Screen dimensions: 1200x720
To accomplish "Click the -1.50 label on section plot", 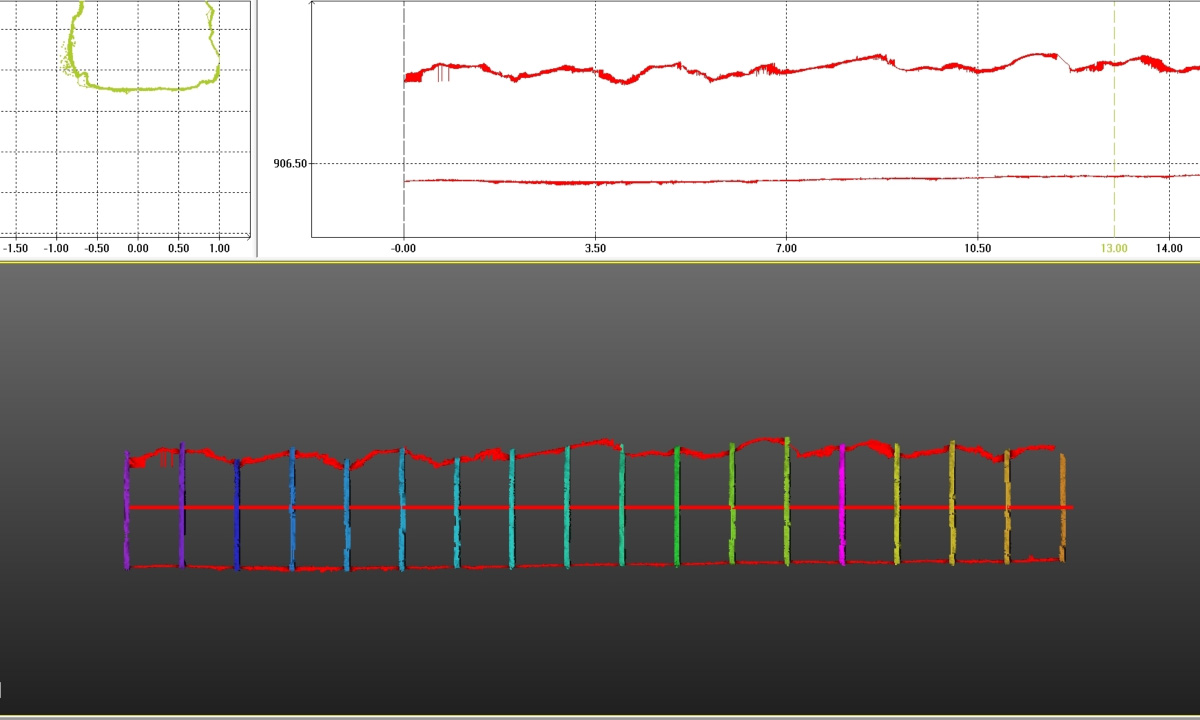I will click(17, 248).
